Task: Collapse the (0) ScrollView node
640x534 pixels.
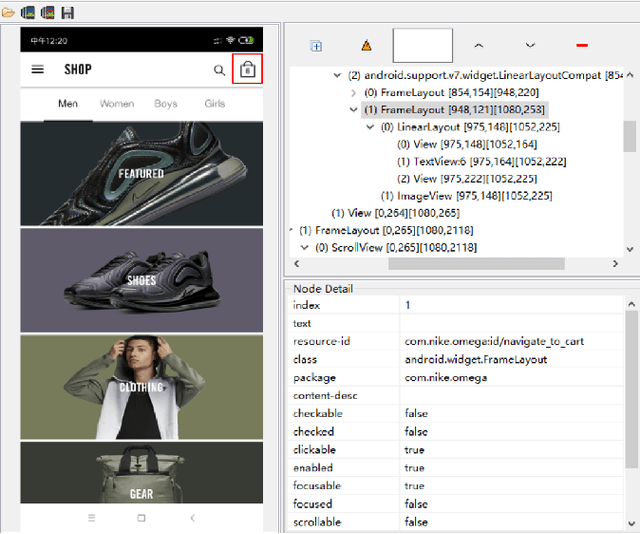Action: pyautogui.click(x=305, y=247)
